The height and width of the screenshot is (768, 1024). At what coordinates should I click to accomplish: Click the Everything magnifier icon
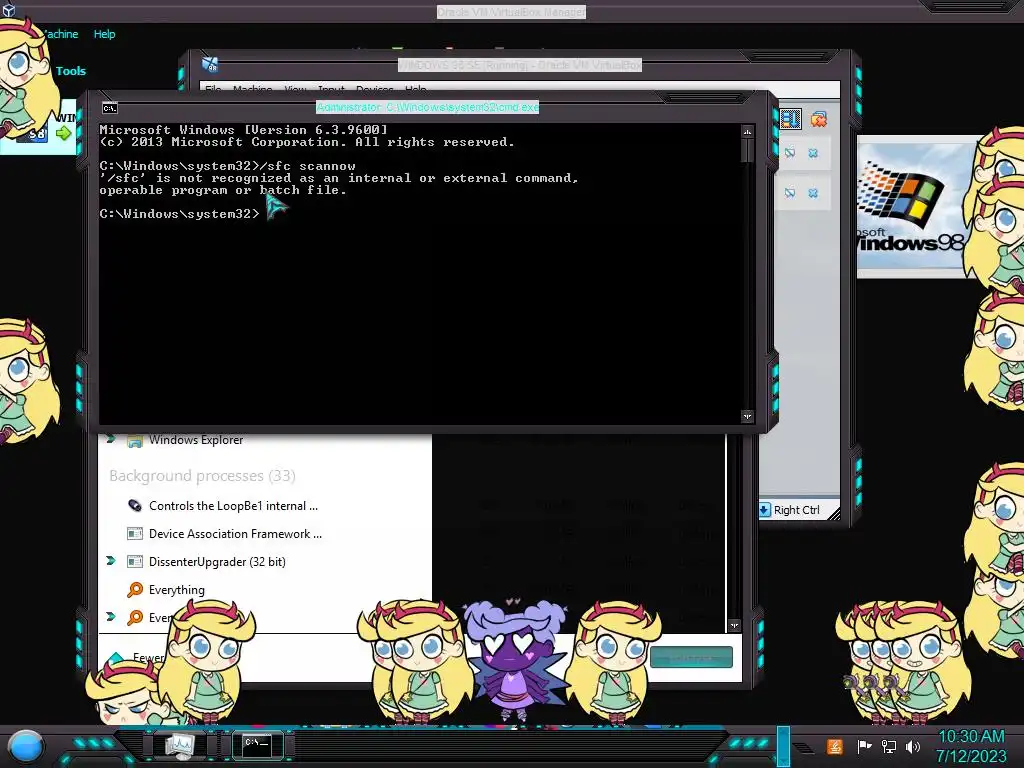pyautogui.click(x=135, y=590)
